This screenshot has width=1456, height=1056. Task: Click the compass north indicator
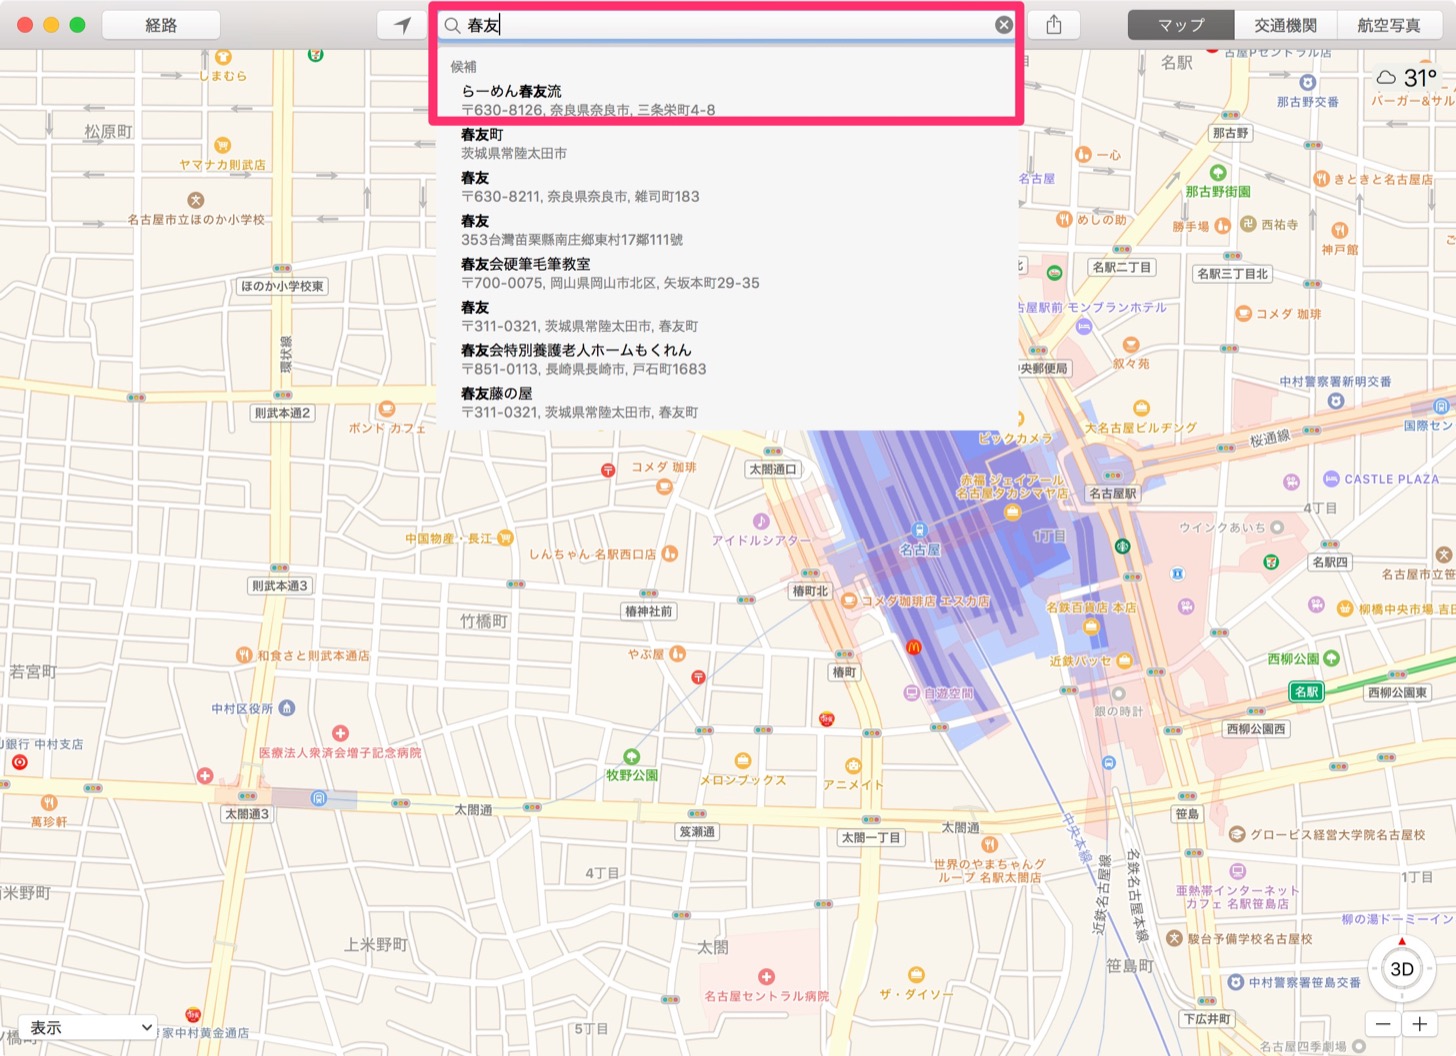1401,942
